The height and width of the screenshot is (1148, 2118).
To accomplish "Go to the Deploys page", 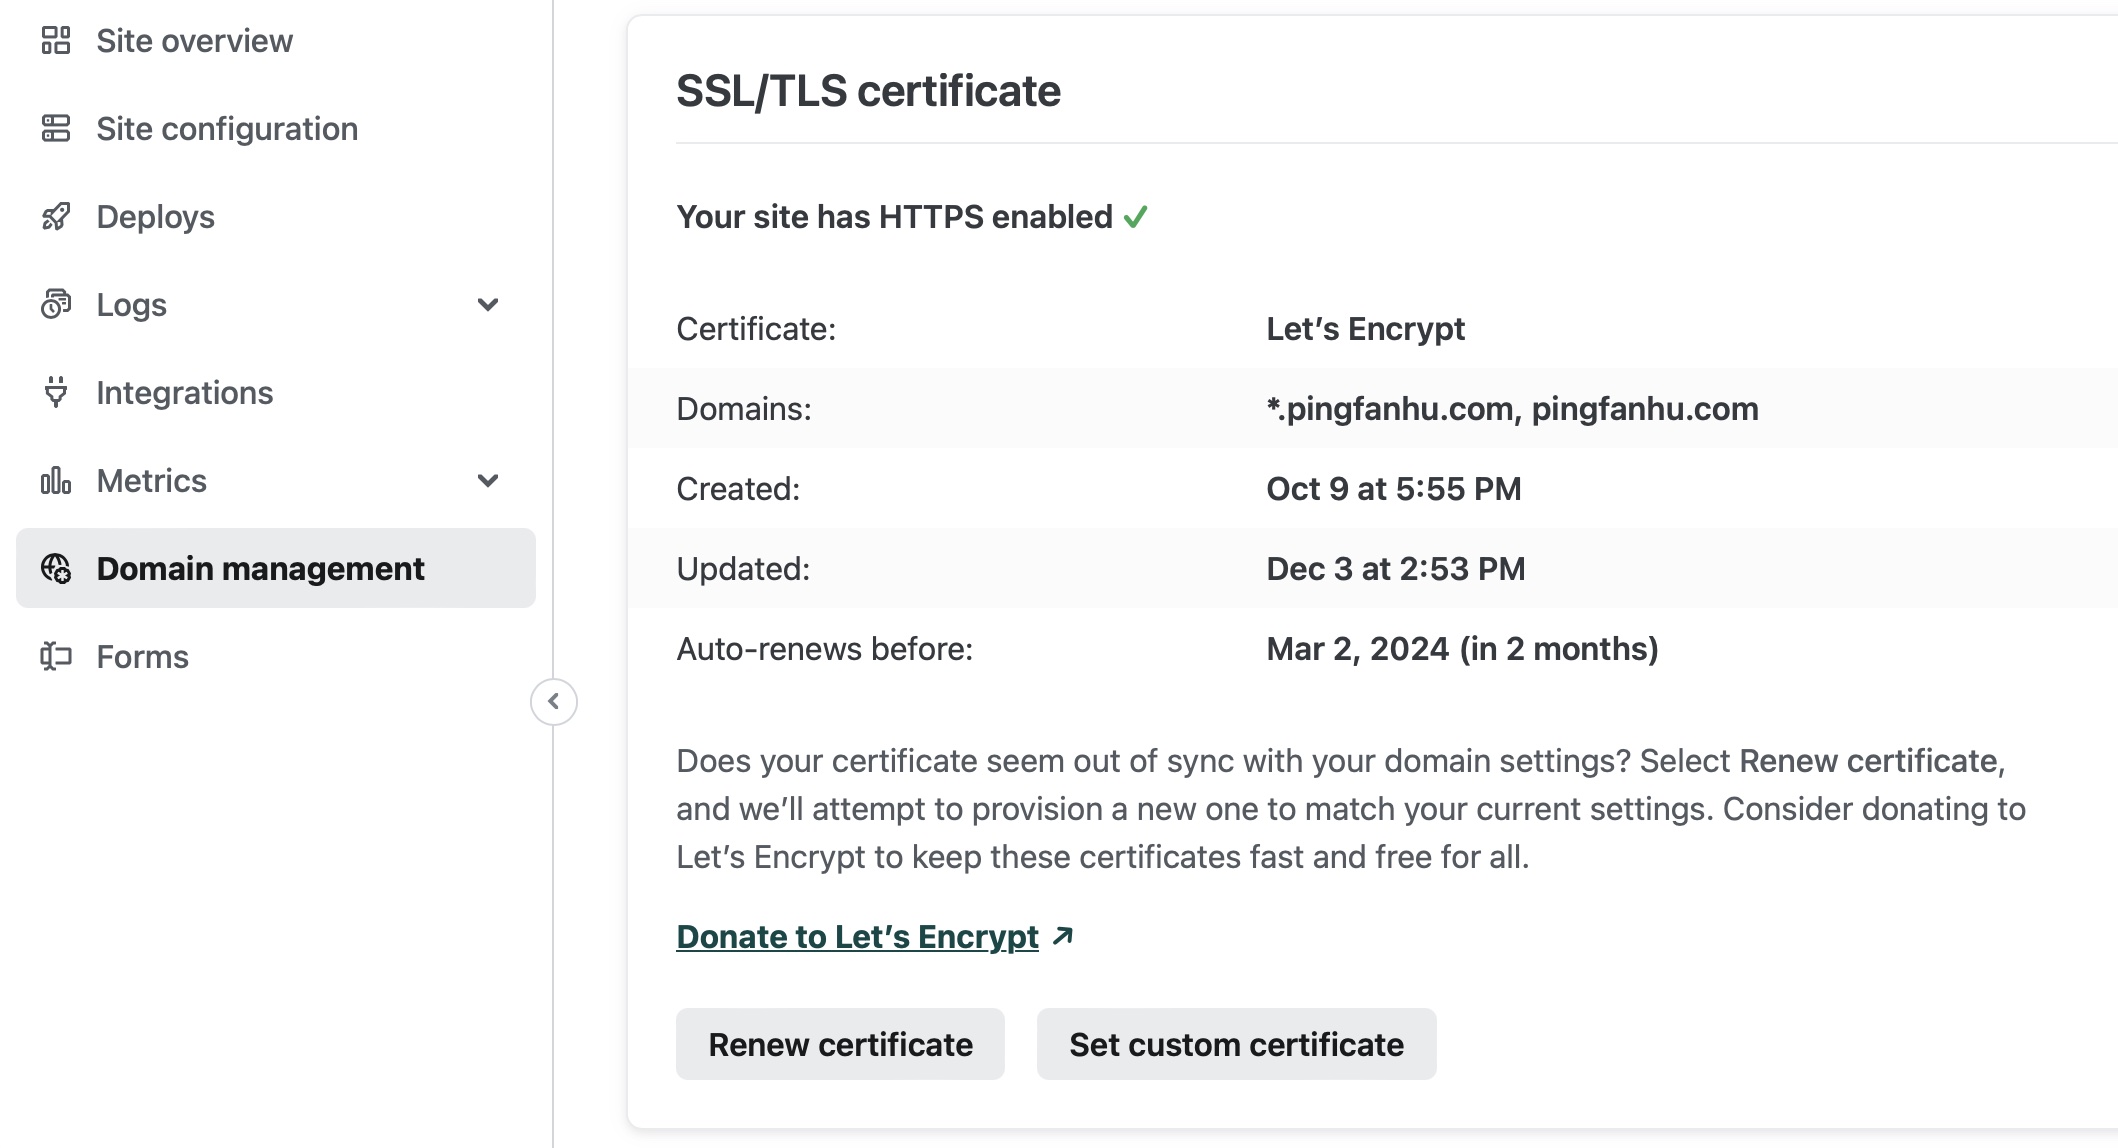I will [x=155, y=217].
